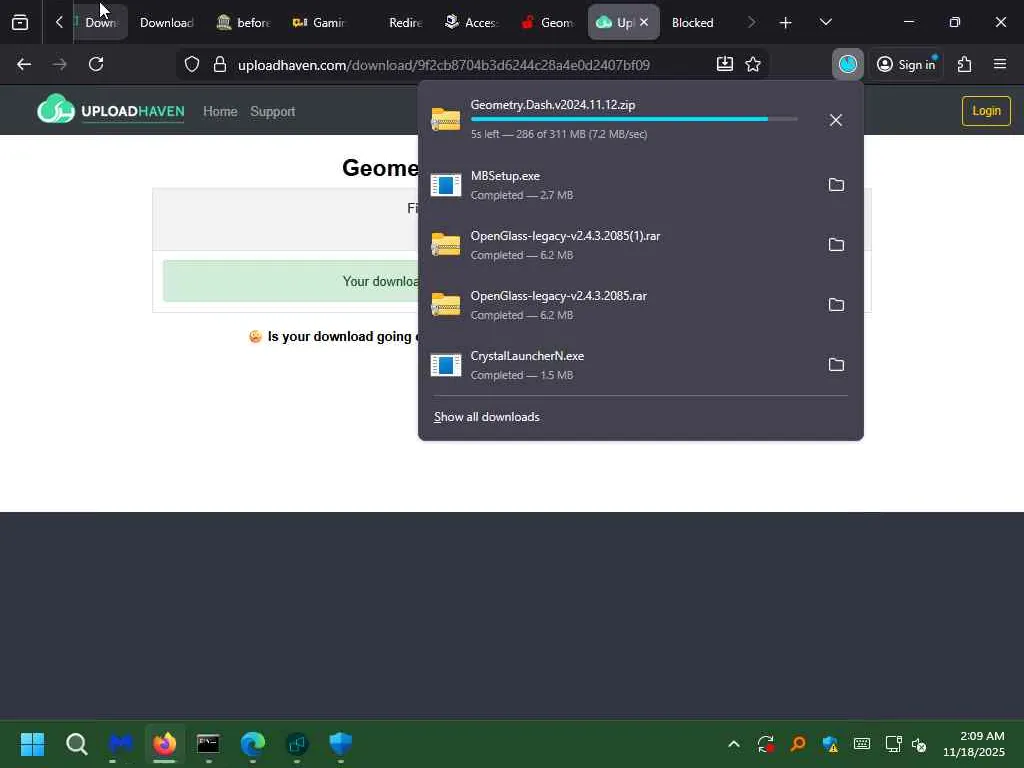
Task: Click Geometry.Dash.v2024.11.12.zip download progress bar
Action: coord(633,119)
